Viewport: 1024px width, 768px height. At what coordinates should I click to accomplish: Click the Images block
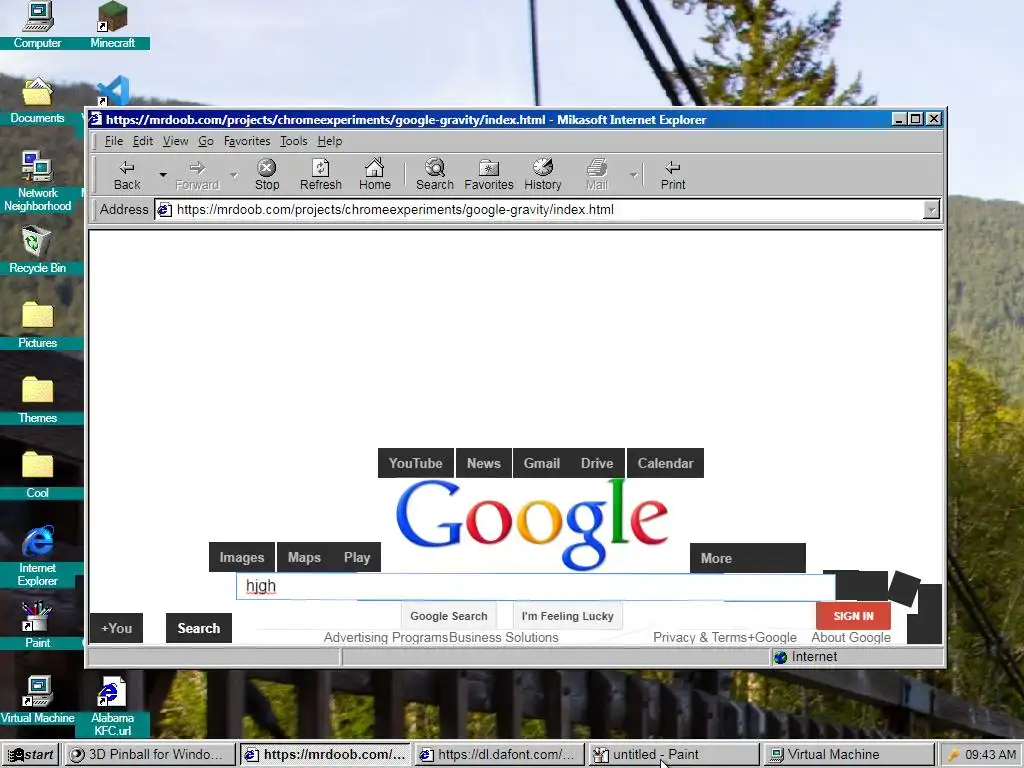pos(242,557)
